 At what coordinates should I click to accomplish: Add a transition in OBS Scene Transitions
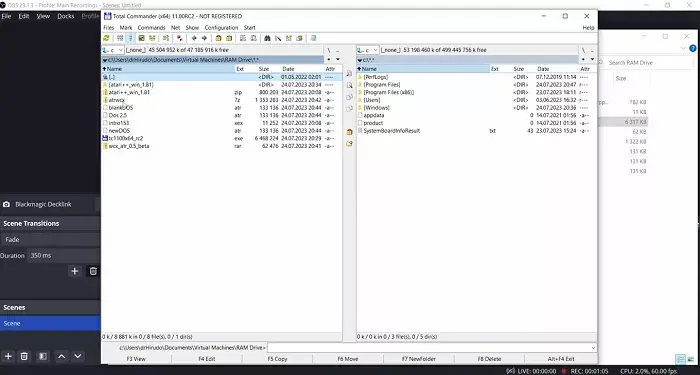[x=75, y=271]
